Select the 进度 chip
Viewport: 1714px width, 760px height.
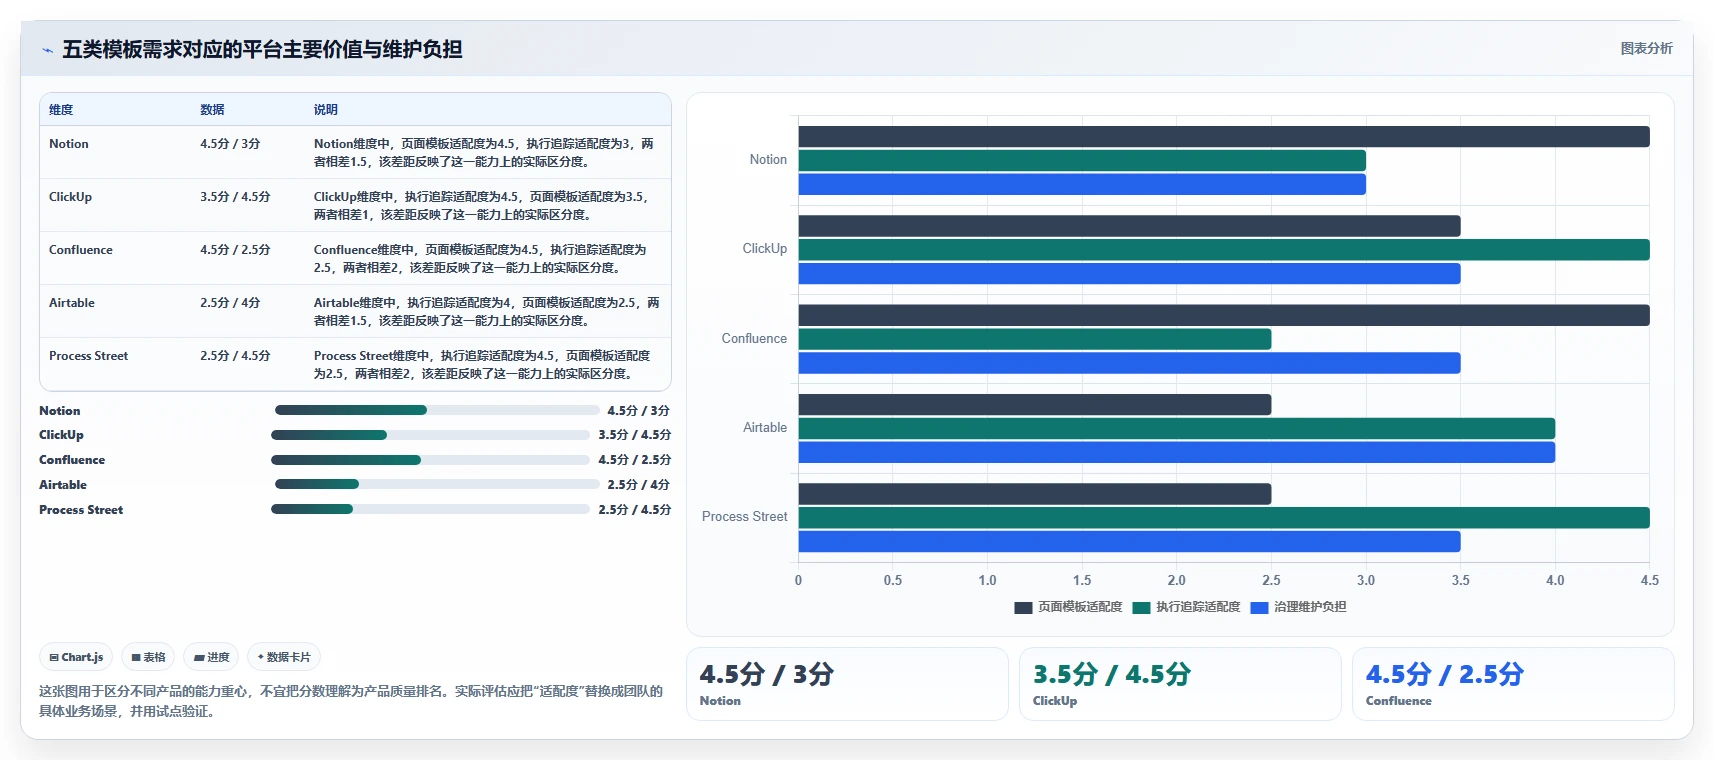[x=211, y=657]
